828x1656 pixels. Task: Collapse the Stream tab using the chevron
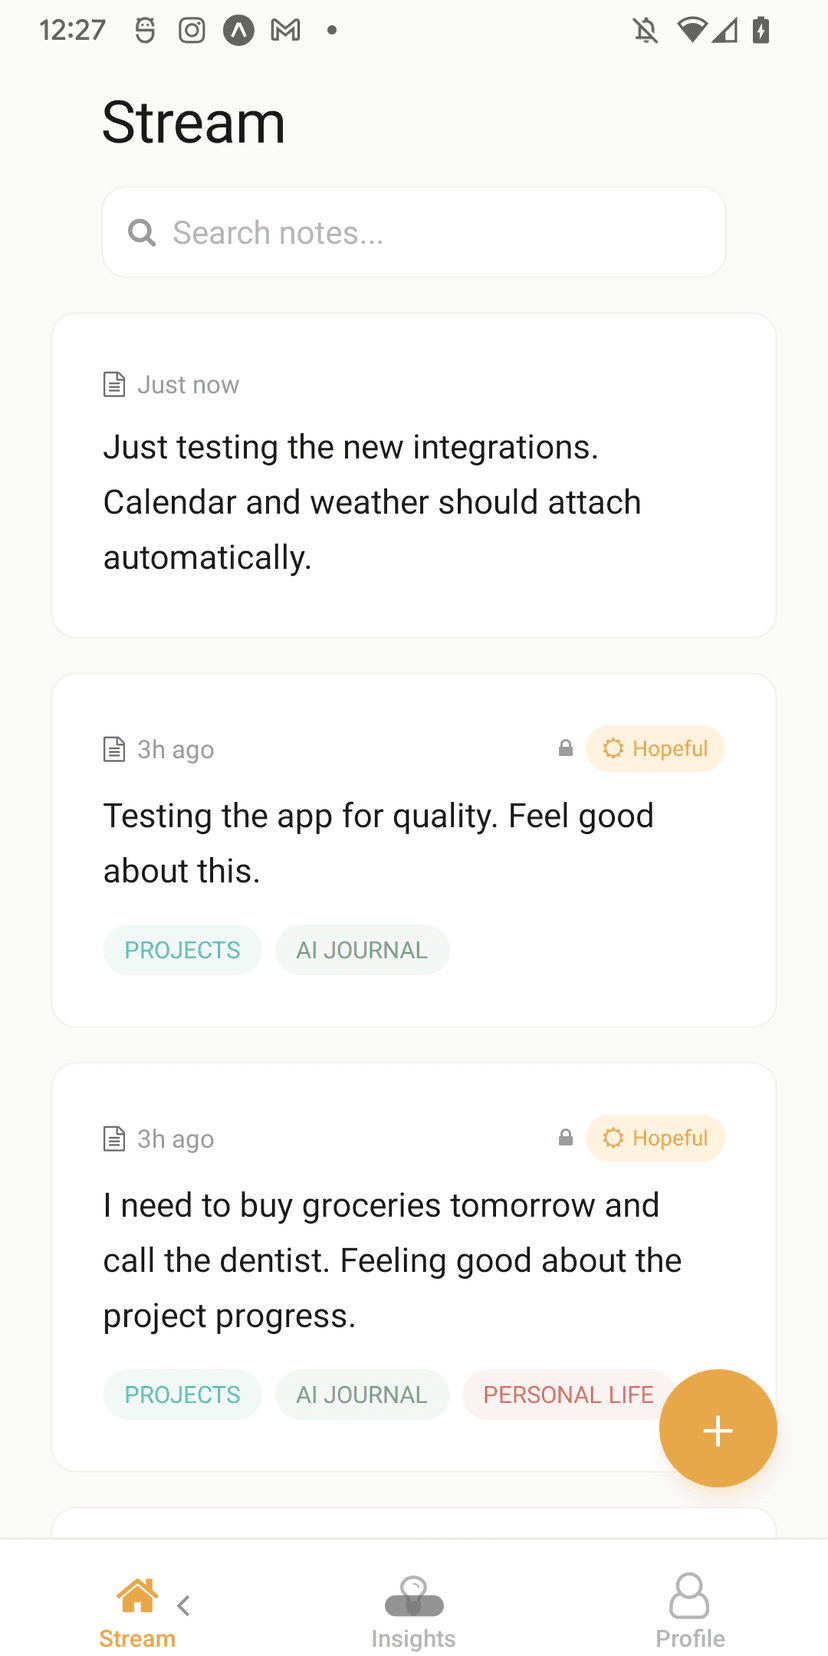183,1605
